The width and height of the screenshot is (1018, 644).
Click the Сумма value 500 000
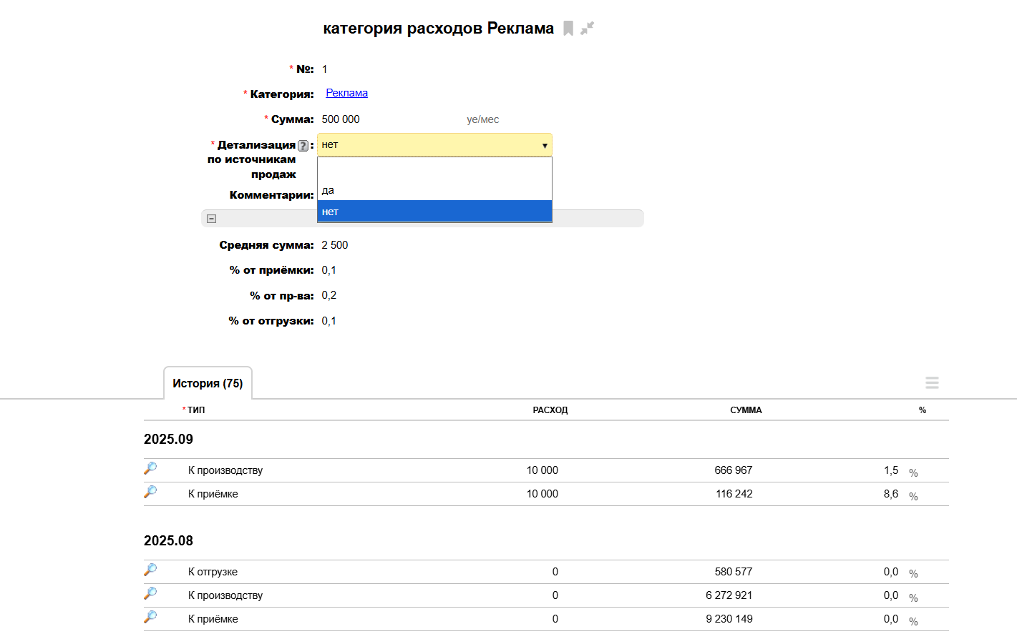click(341, 119)
